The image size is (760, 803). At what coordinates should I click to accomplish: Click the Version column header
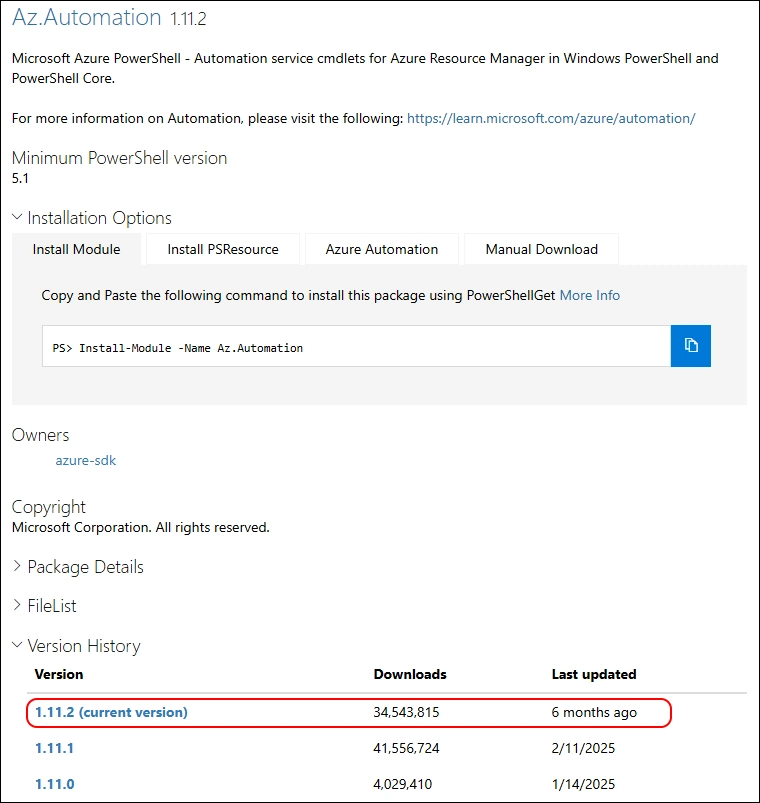(59, 674)
